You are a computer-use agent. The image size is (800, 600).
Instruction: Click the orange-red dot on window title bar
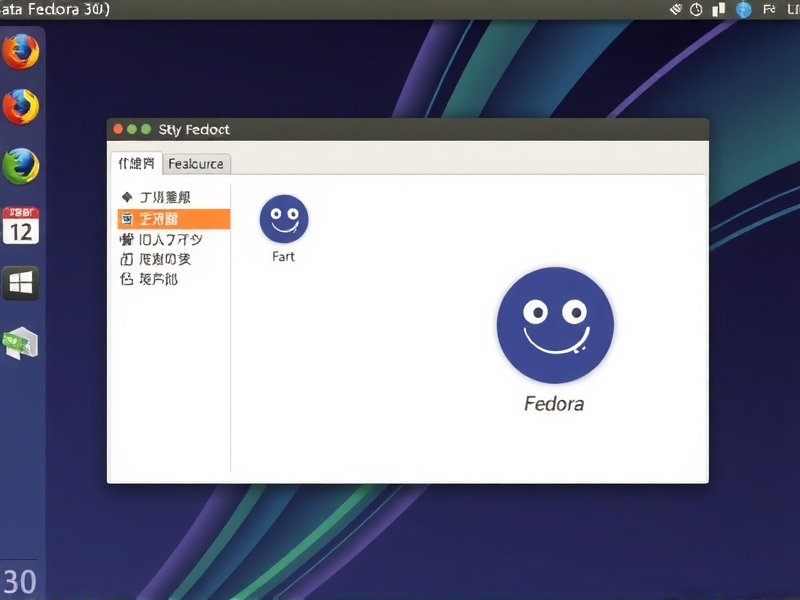pyautogui.click(x=119, y=128)
